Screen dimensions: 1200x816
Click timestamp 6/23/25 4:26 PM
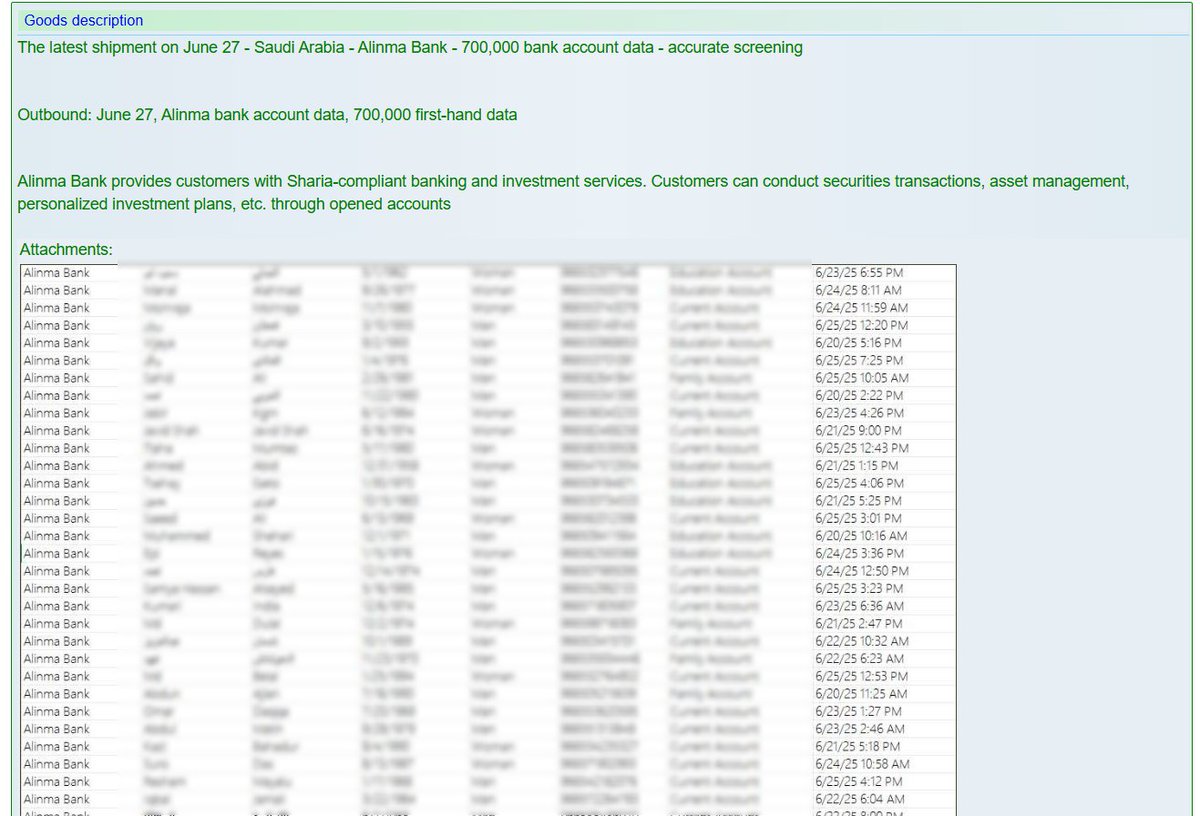pos(859,413)
